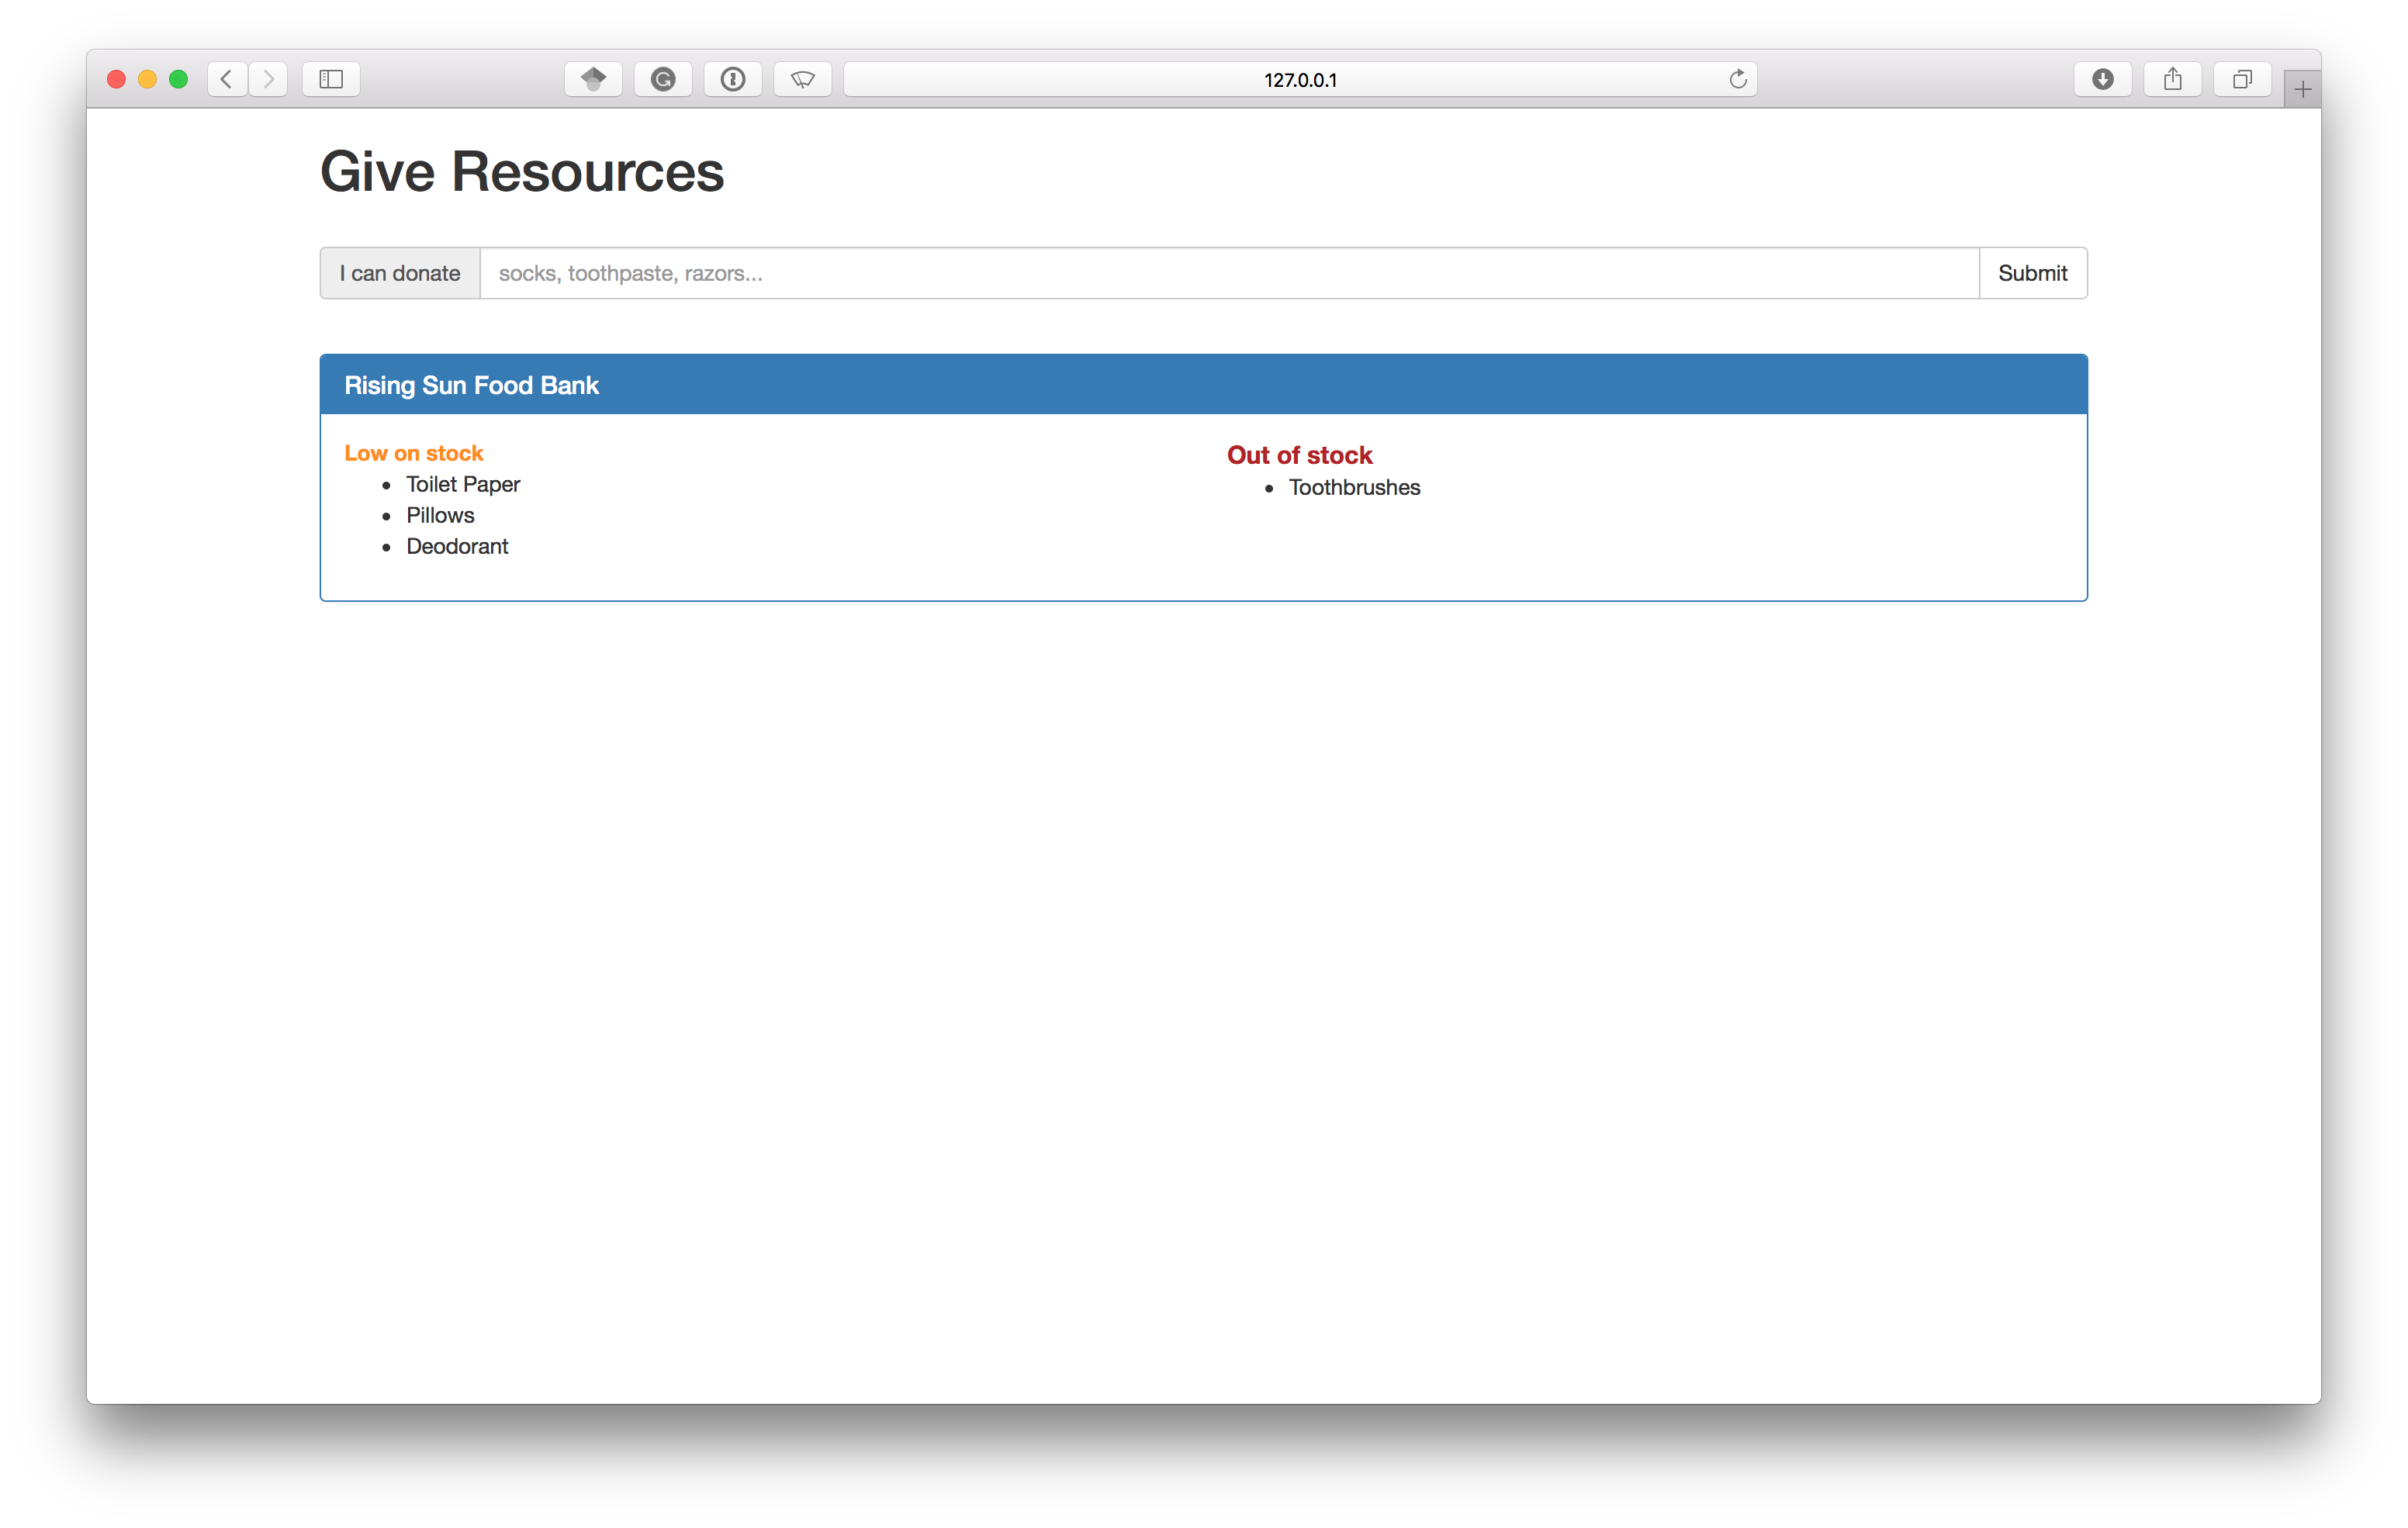Show the tab overview
2408x1528 pixels.
(2242, 79)
